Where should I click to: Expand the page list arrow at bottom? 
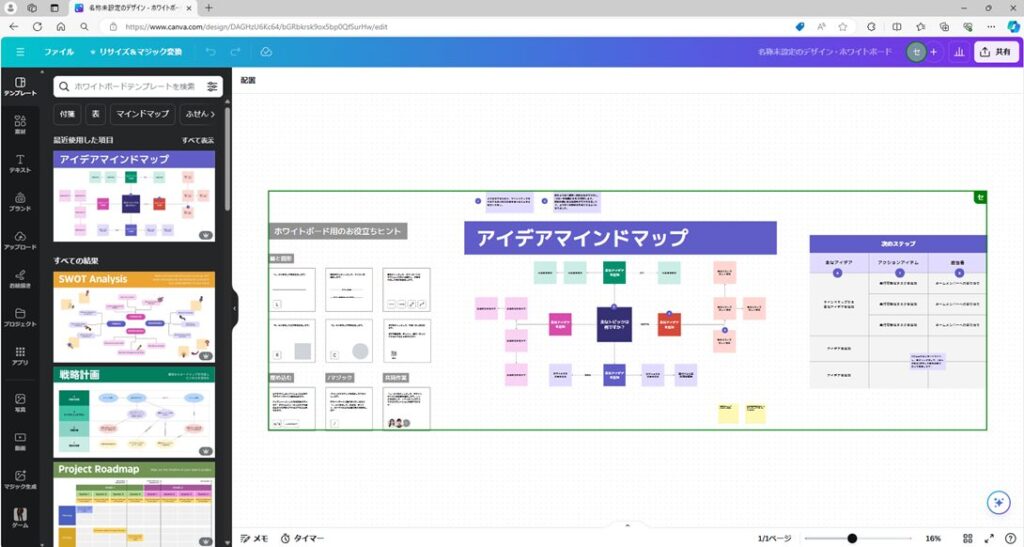tap(627, 525)
